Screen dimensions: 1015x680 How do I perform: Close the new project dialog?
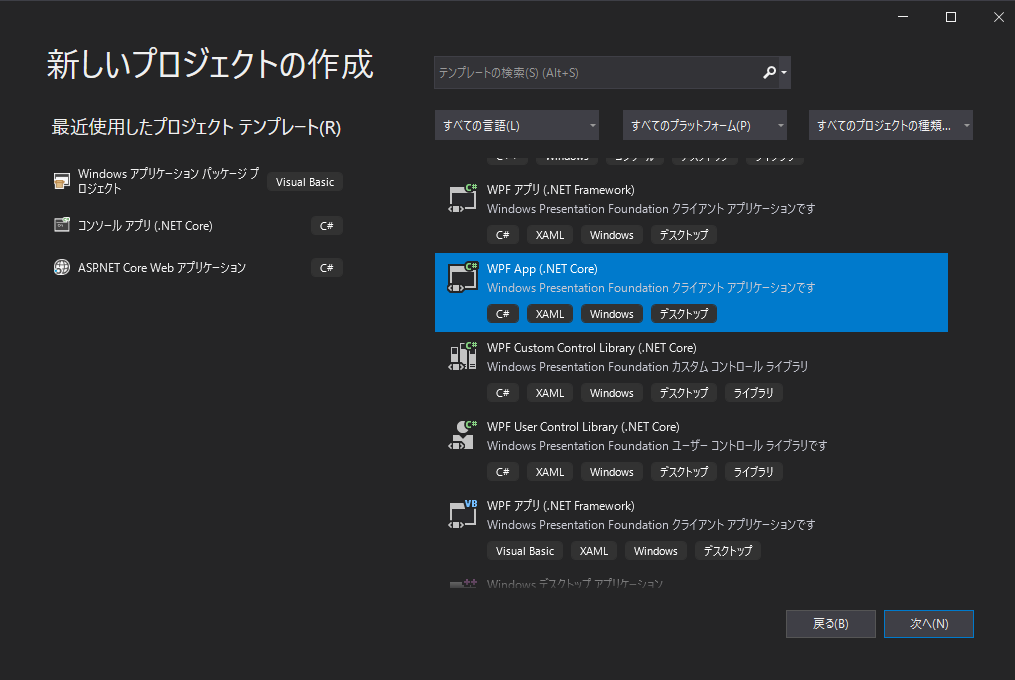click(x=999, y=17)
